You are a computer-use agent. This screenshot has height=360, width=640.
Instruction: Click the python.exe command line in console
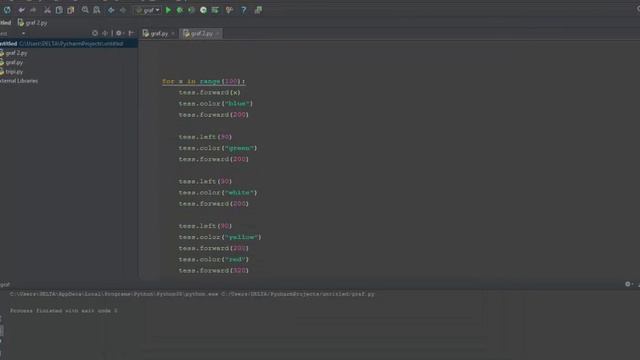(x=192, y=294)
